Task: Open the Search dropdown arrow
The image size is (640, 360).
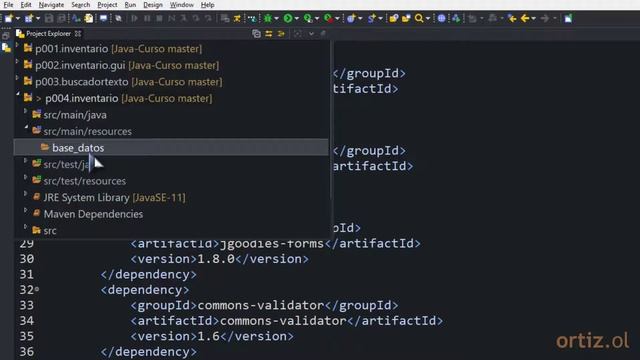Action: [428, 18]
